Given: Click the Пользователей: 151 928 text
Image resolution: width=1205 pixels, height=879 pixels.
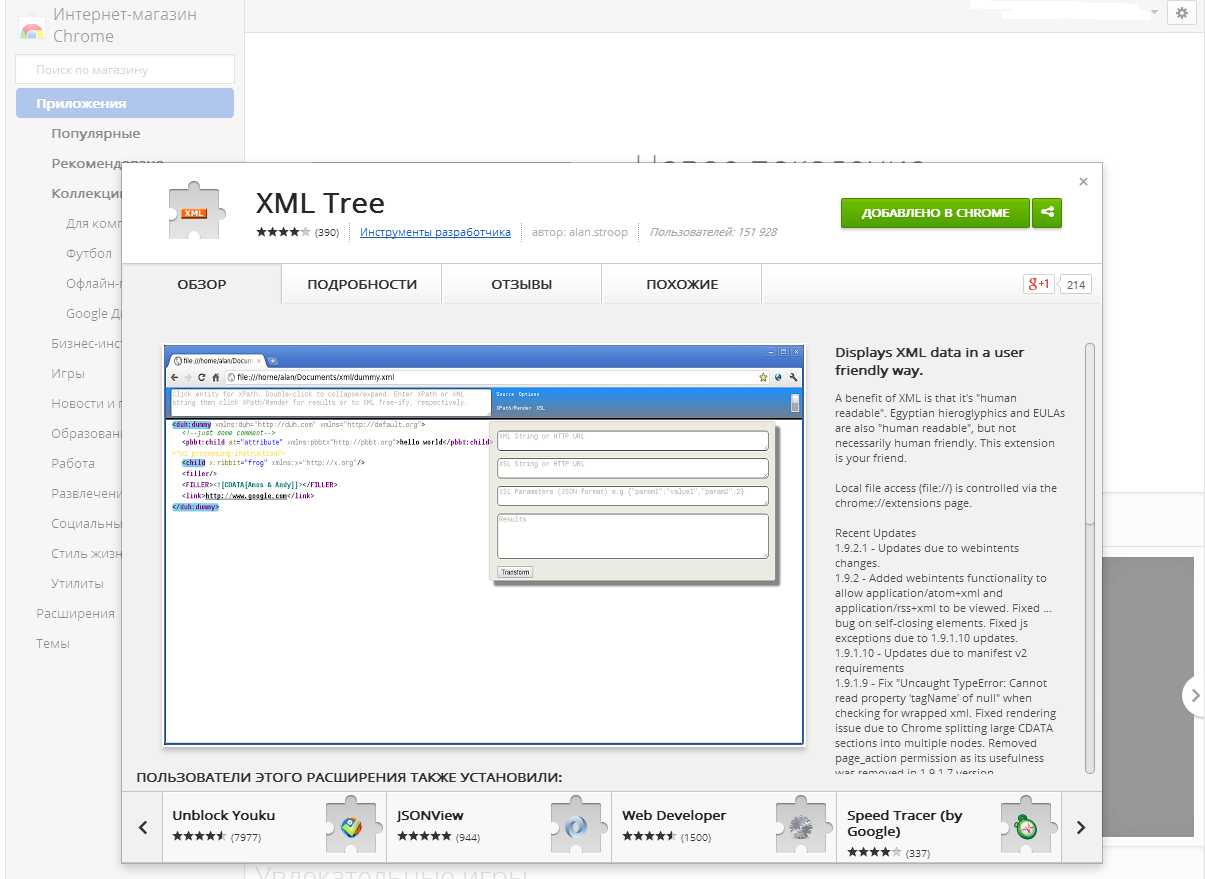Looking at the screenshot, I should 713,232.
